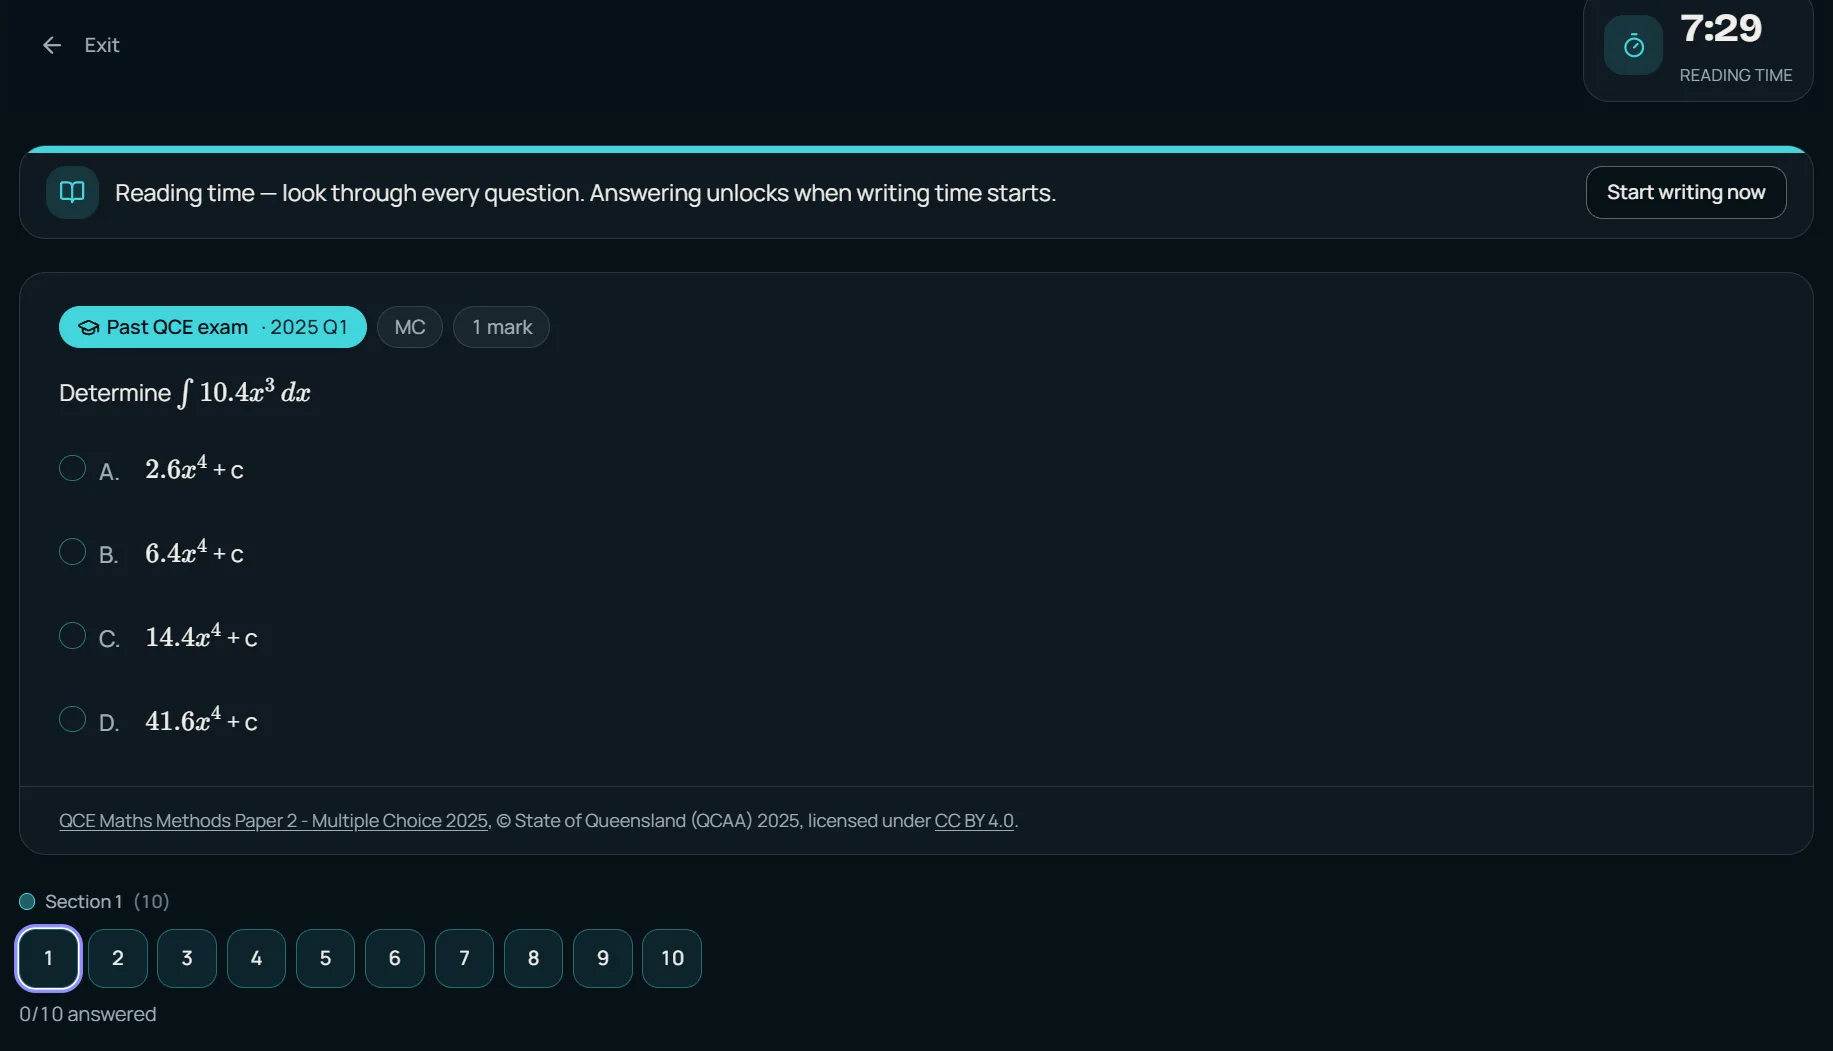Jump to question 4
1833x1051 pixels.
(256, 958)
